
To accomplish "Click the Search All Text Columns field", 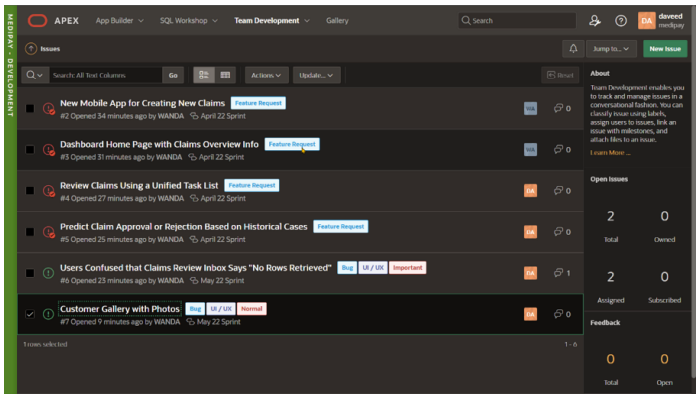I will 106,75.
